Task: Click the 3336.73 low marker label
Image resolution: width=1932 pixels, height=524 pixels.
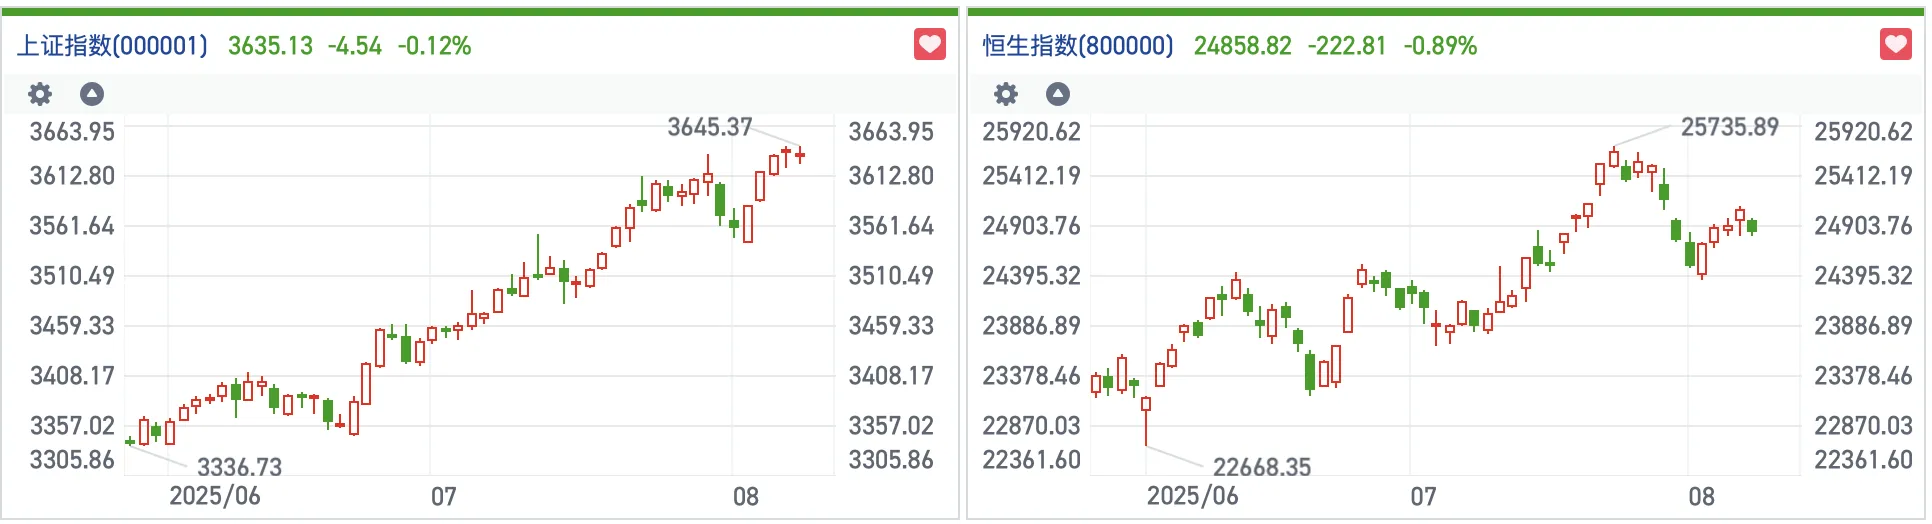Action: click(239, 467)
